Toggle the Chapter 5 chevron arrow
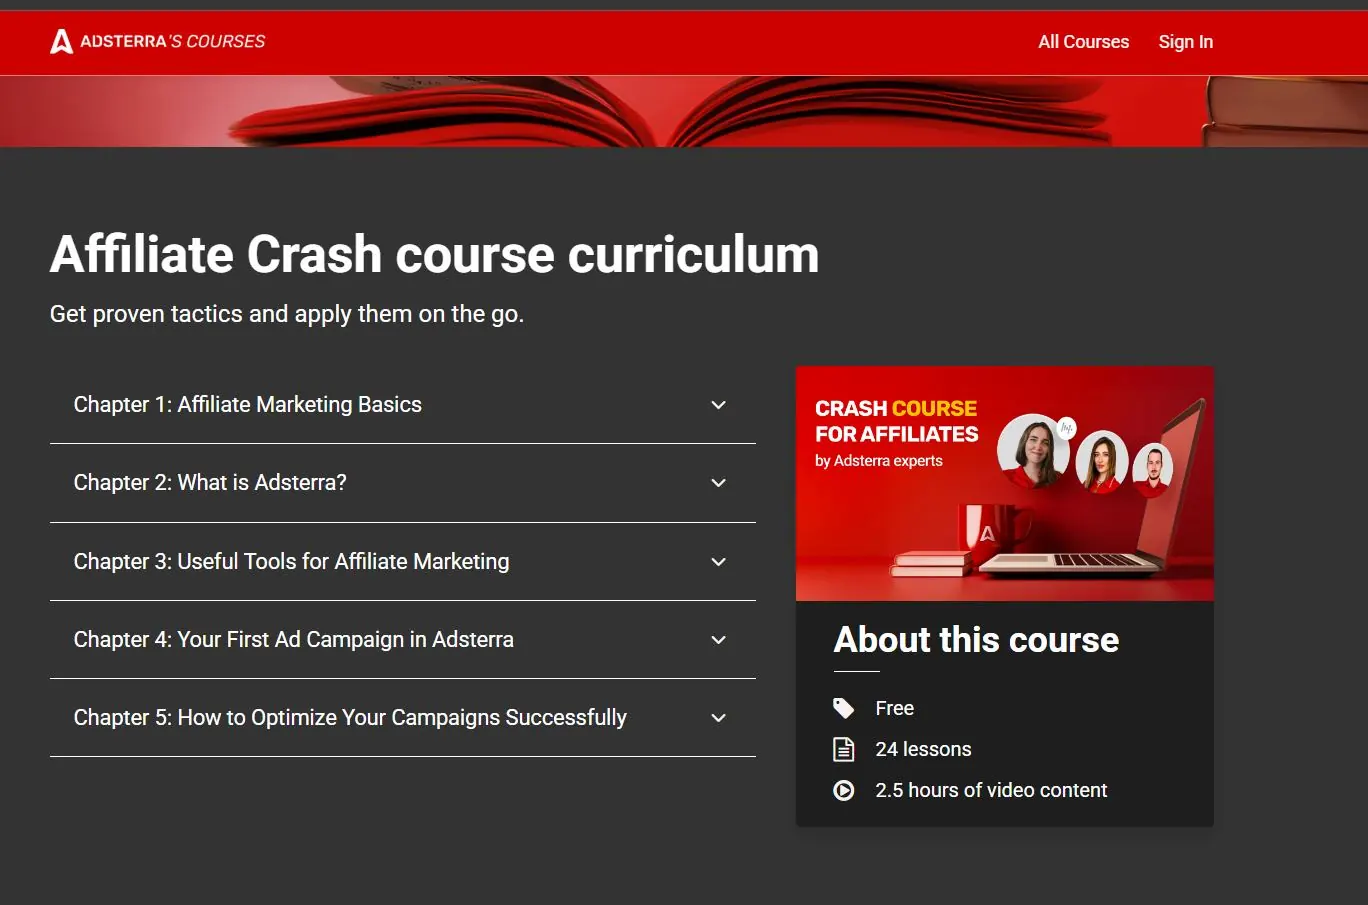Screen dimensions: 1368x905 coord(718,718)
